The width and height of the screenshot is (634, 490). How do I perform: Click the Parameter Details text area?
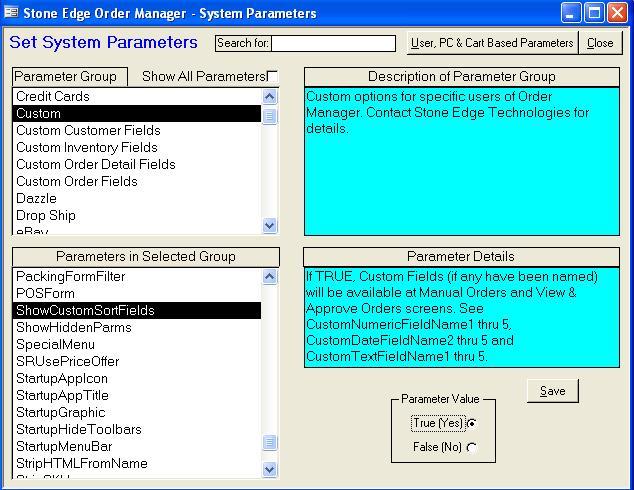462,317
